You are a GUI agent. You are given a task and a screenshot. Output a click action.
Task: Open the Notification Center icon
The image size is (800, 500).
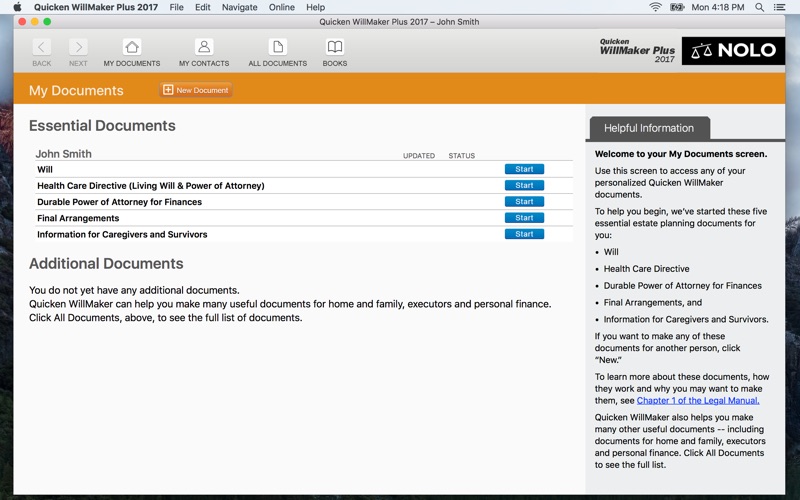(782, 7)
